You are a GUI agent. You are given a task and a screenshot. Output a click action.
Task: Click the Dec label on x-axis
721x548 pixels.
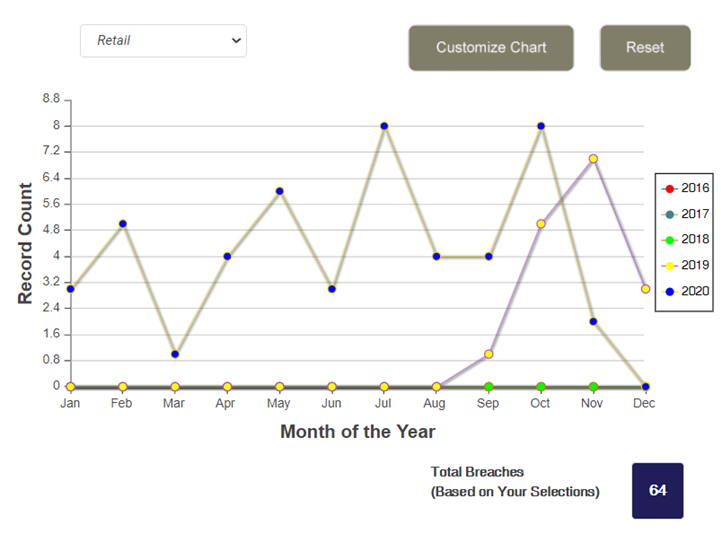(x=644, y=403)
